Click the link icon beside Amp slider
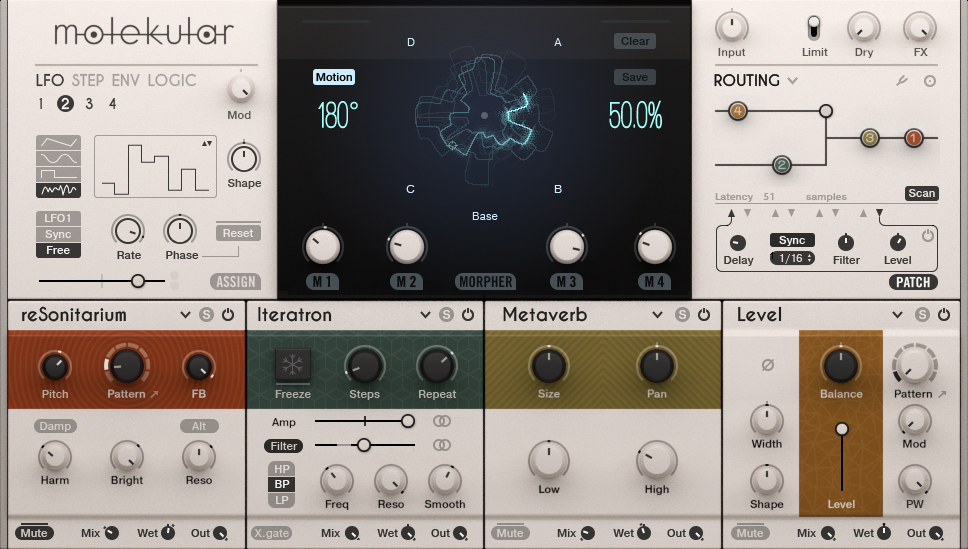Screen dimensions: 968x549 [441, 422]
